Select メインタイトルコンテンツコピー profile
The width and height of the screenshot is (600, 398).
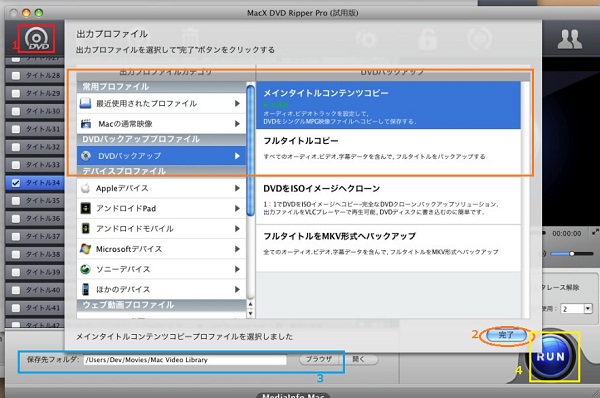(x=388, y=105)
